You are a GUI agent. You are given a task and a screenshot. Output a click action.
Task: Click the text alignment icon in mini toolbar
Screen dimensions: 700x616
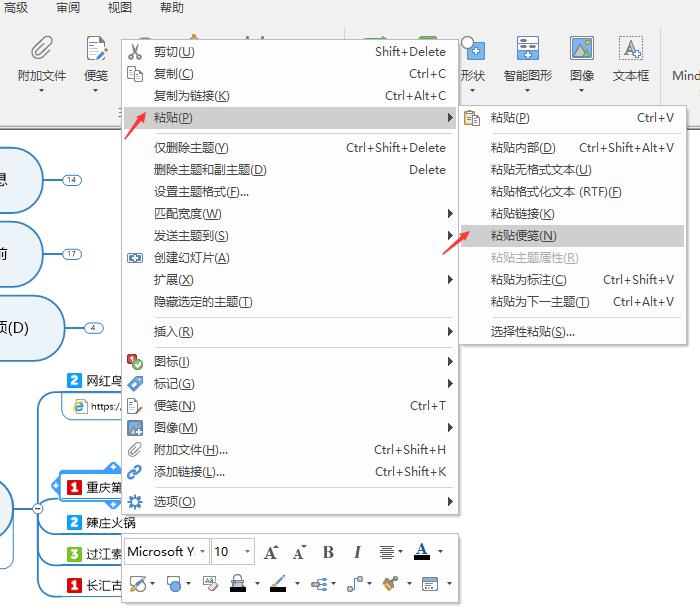[x=387, y=552]
